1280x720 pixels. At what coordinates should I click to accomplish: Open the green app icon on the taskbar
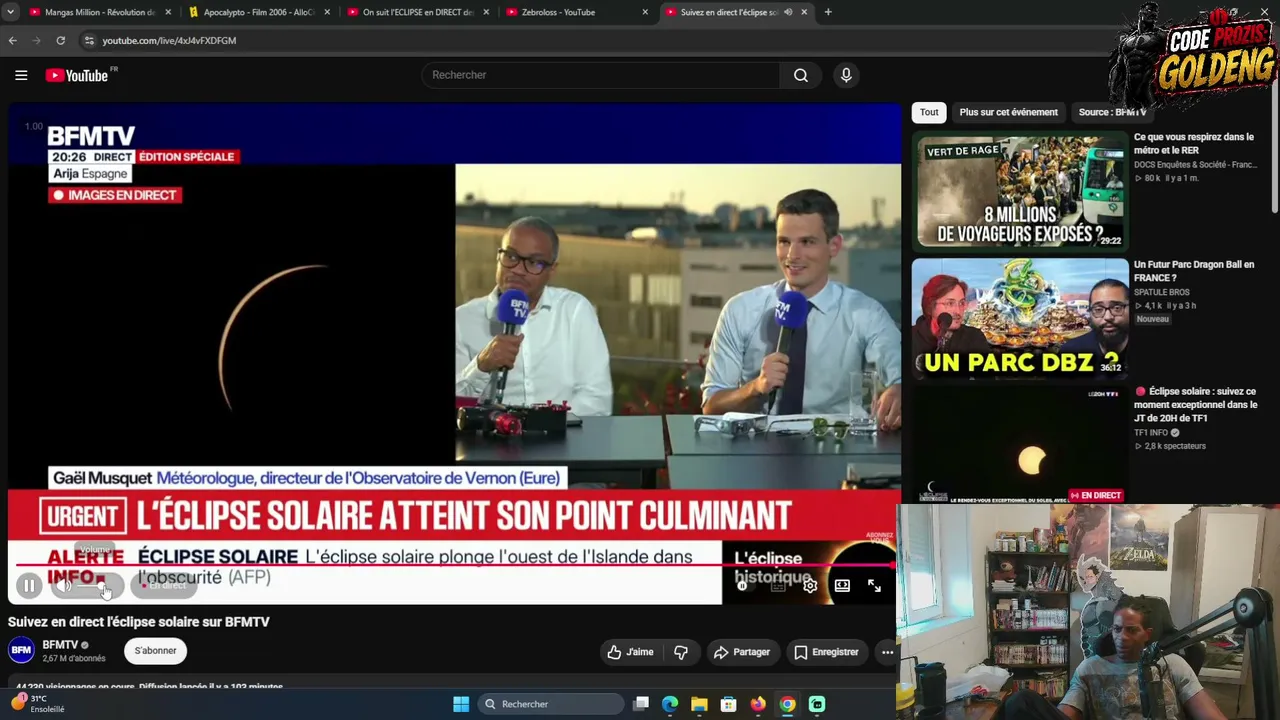pos(817,704)
